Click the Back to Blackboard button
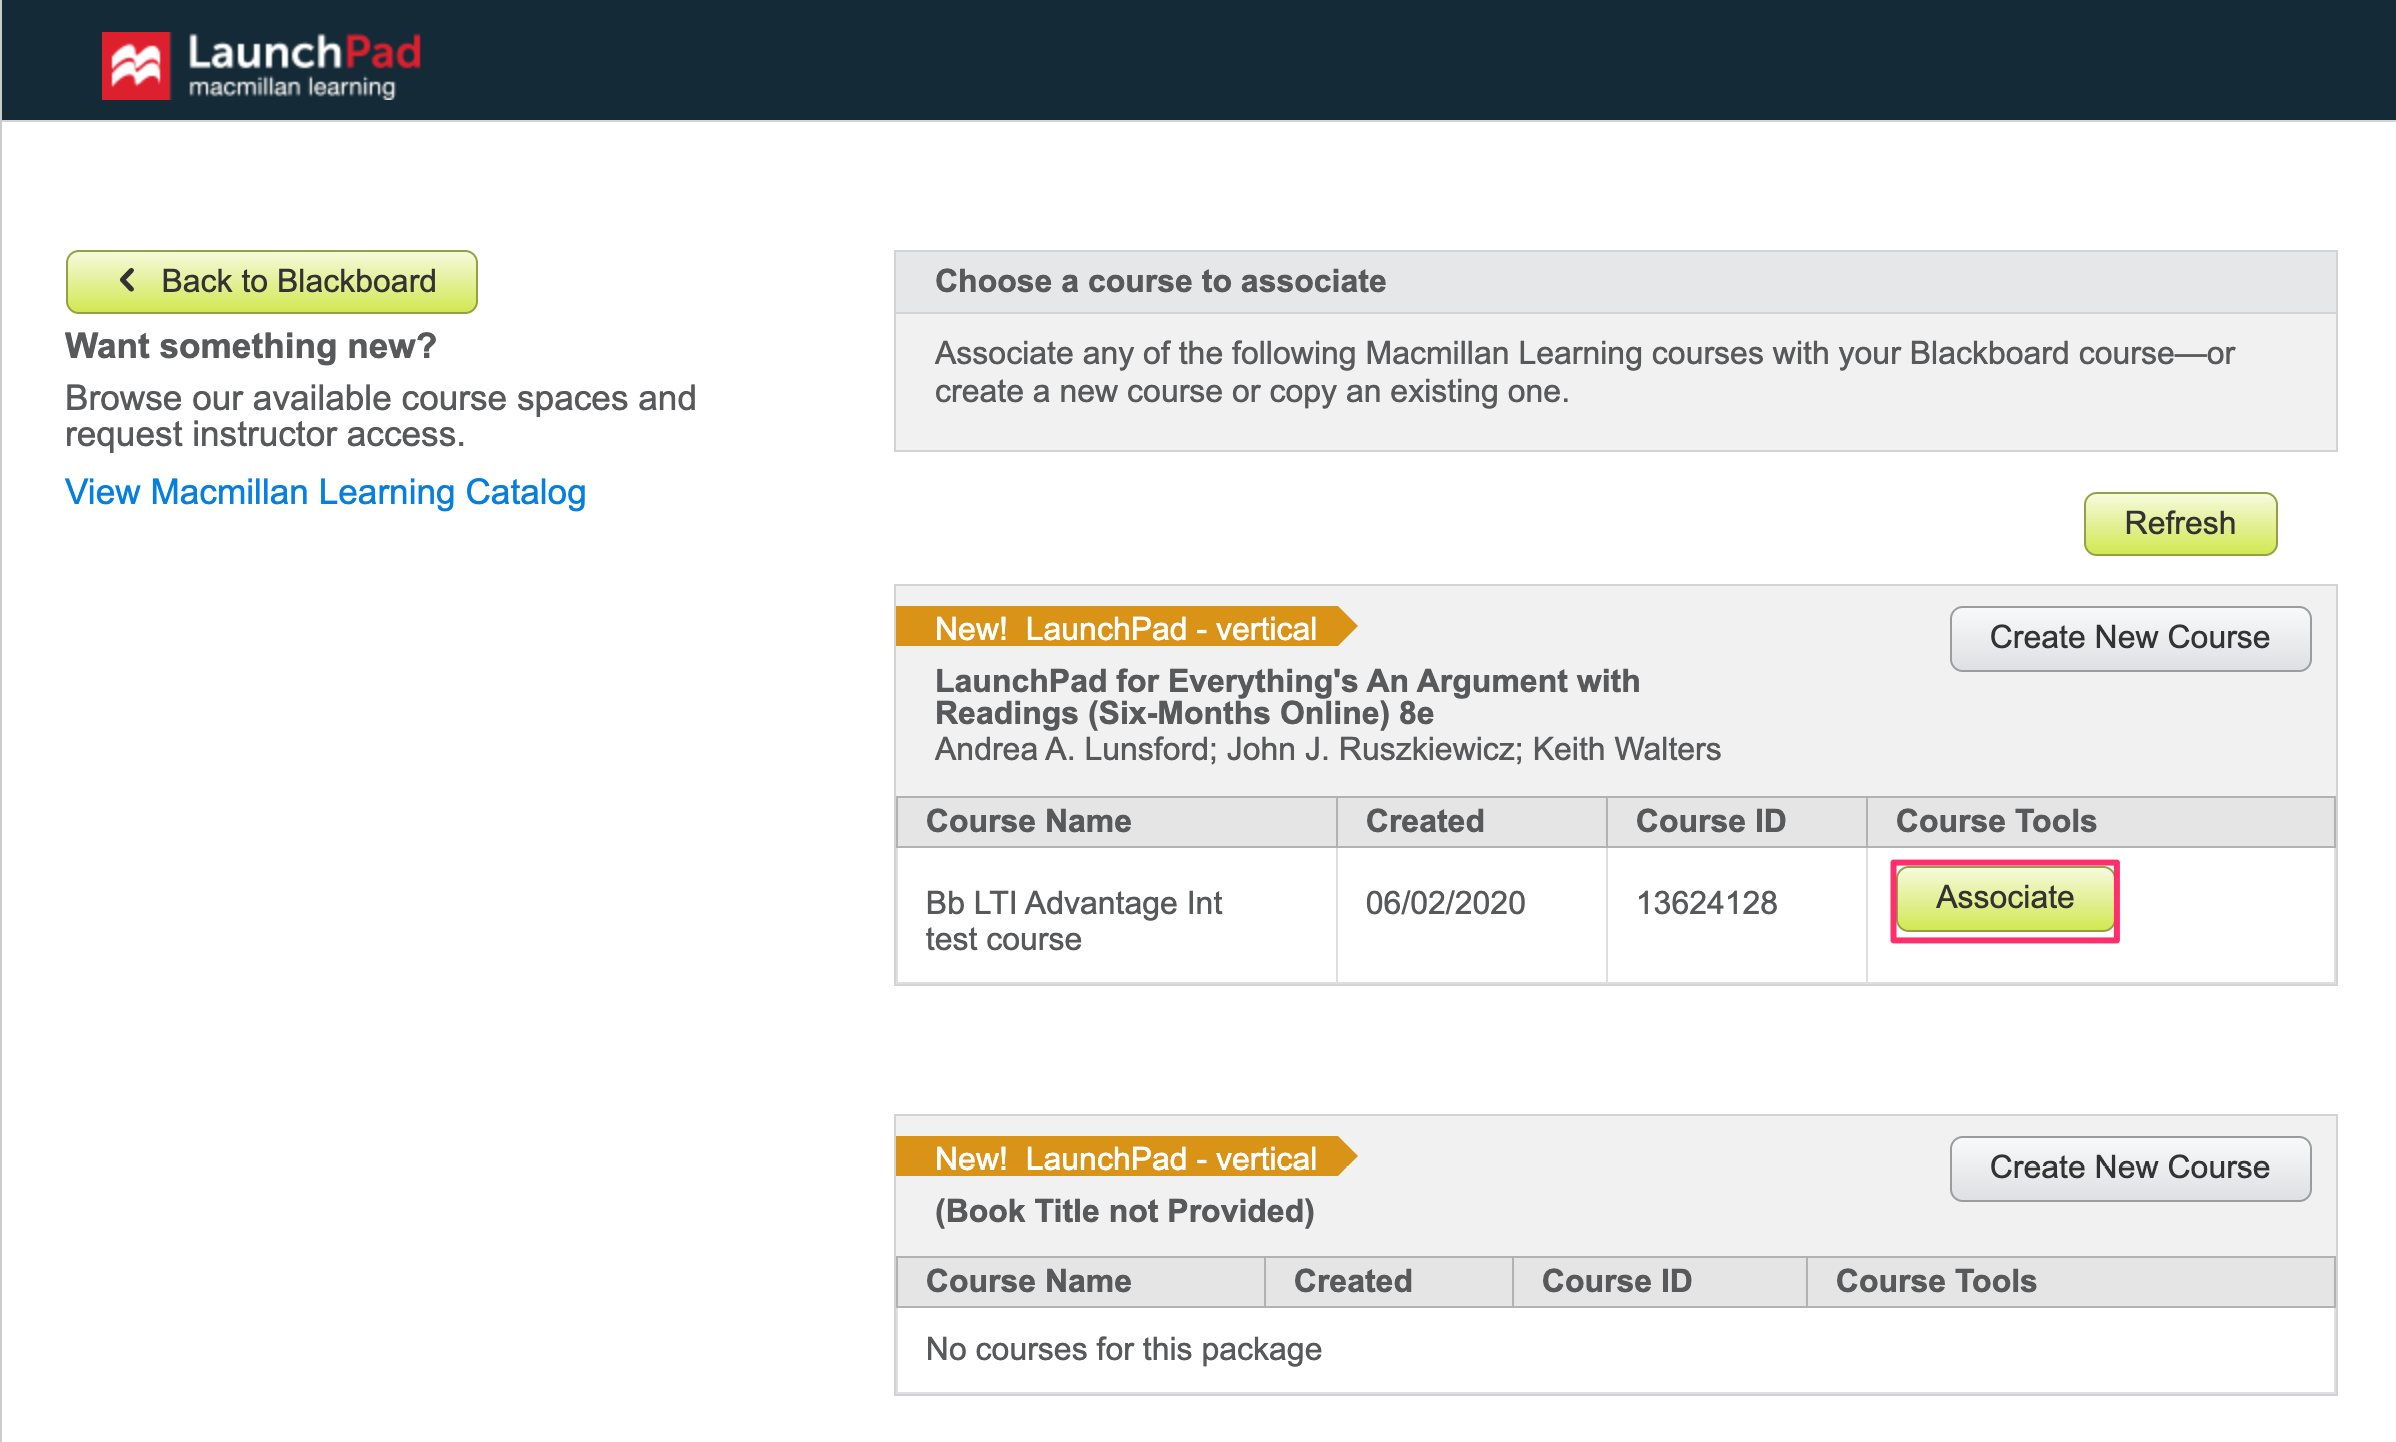The height and width of the screenshot is (1442, 2396). (x=271, y=281)
